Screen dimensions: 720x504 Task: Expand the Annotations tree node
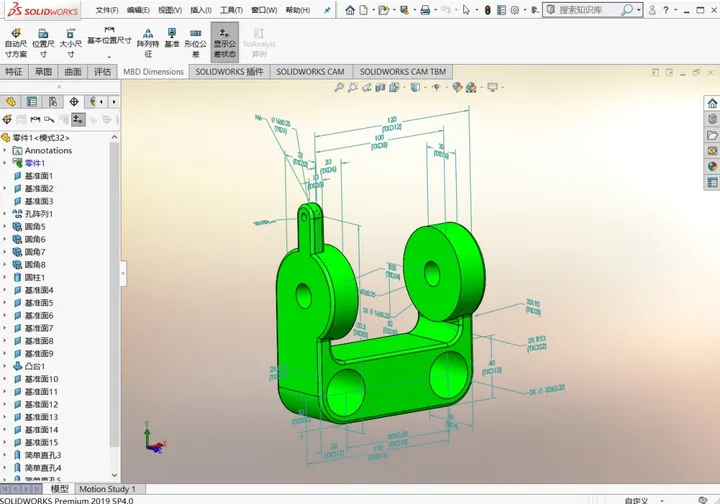pos(6,151)
